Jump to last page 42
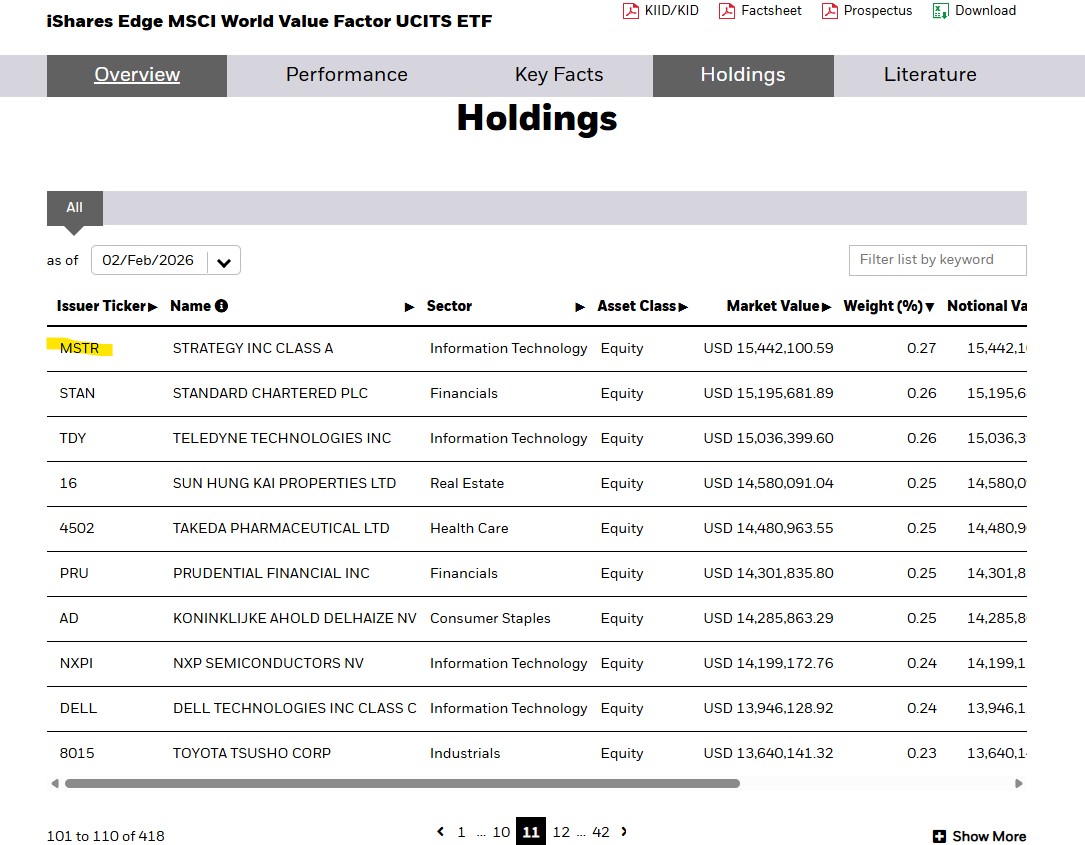1085x845 pixels. click(601, 832)
